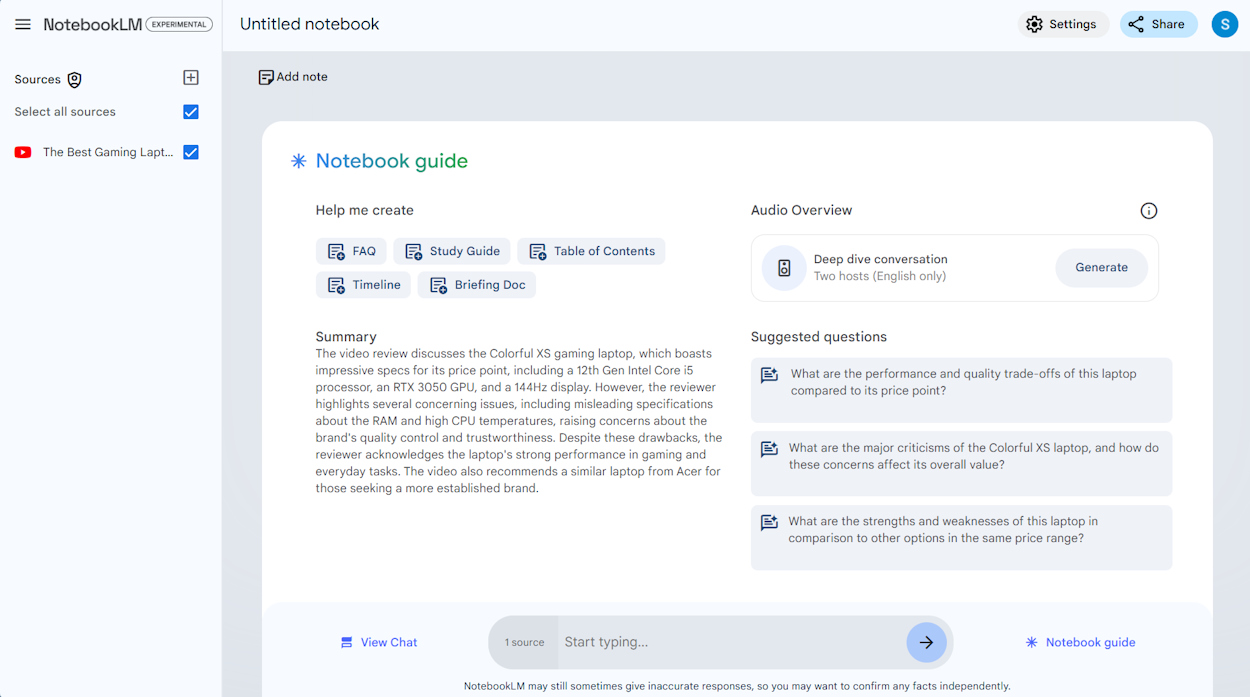Toggle the bottom Notebook guide button
This screenshot has height=697, width=1250.
pos(1080,642)
